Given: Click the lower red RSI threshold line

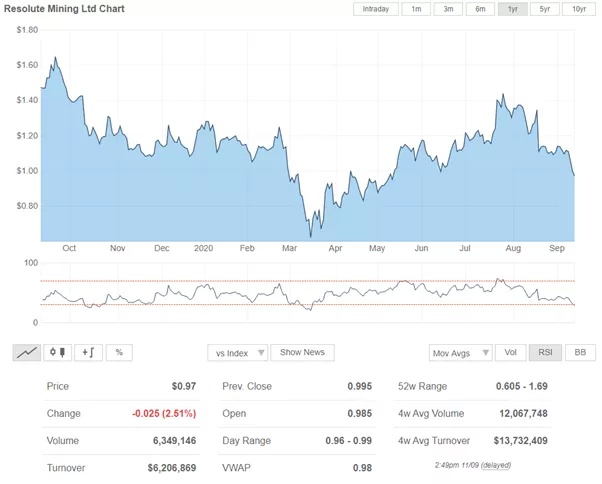Looking at the screenshot, I should 308,305.
